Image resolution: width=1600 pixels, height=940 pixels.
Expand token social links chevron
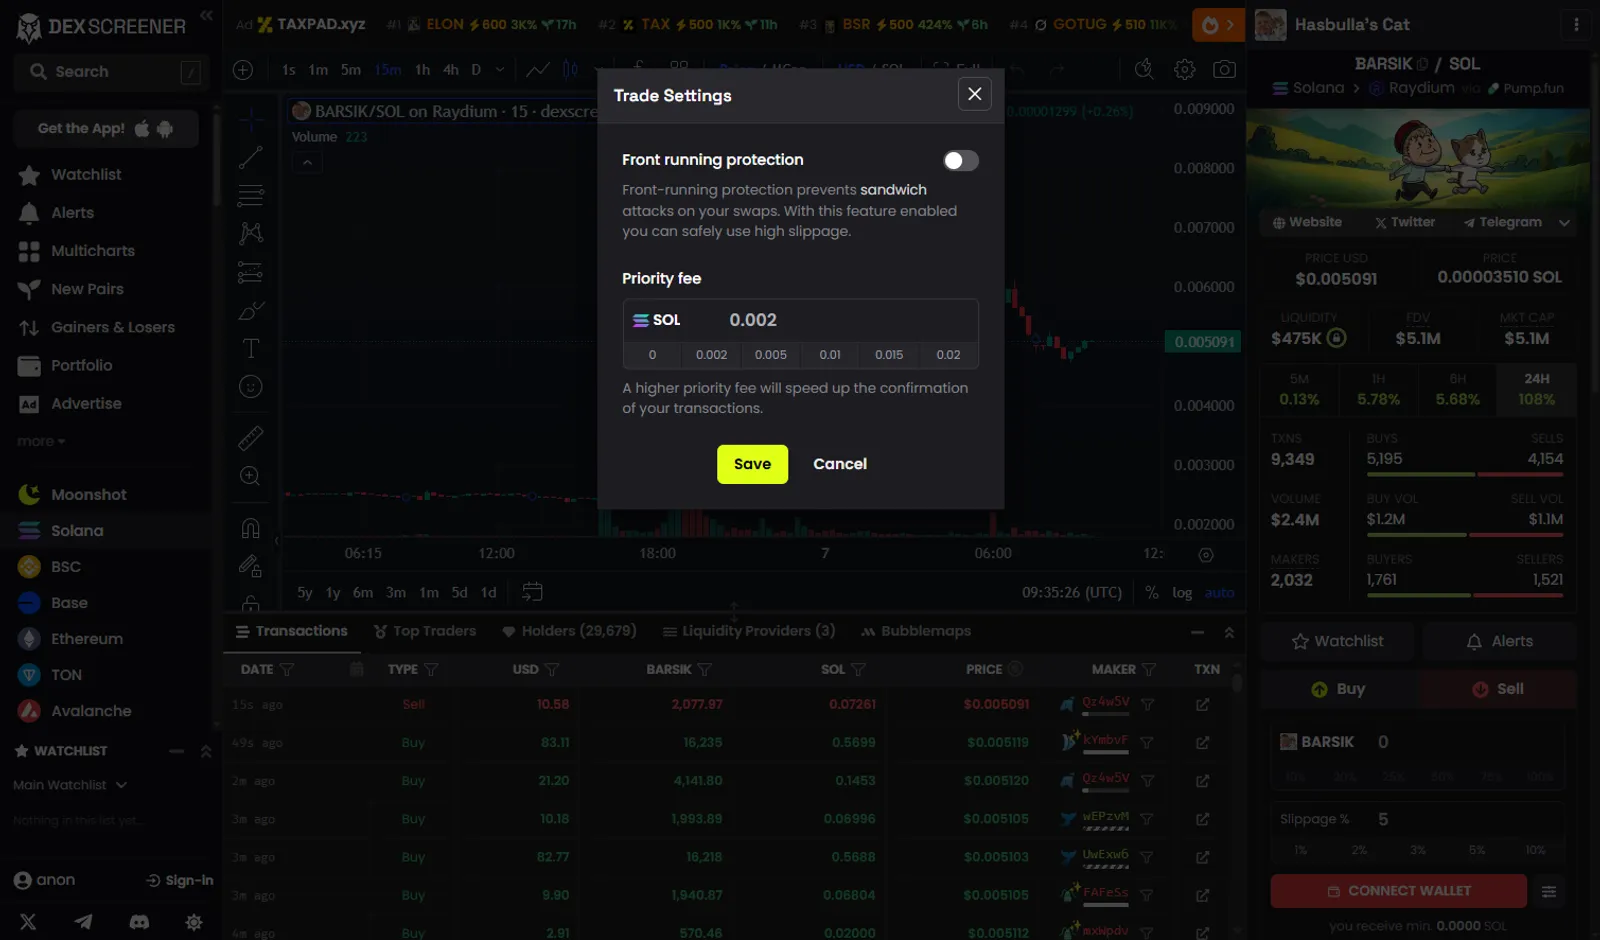(x=1564, y=223)
